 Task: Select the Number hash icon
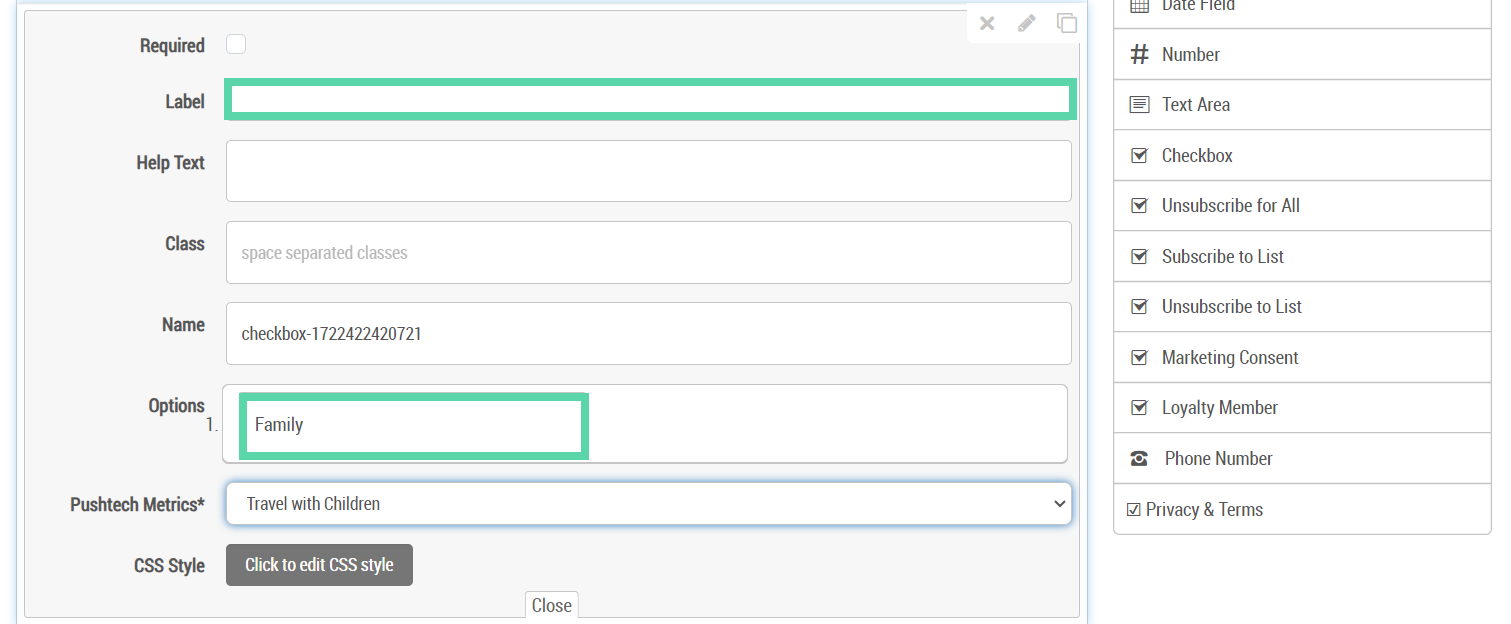click(x=1139, y=54)
